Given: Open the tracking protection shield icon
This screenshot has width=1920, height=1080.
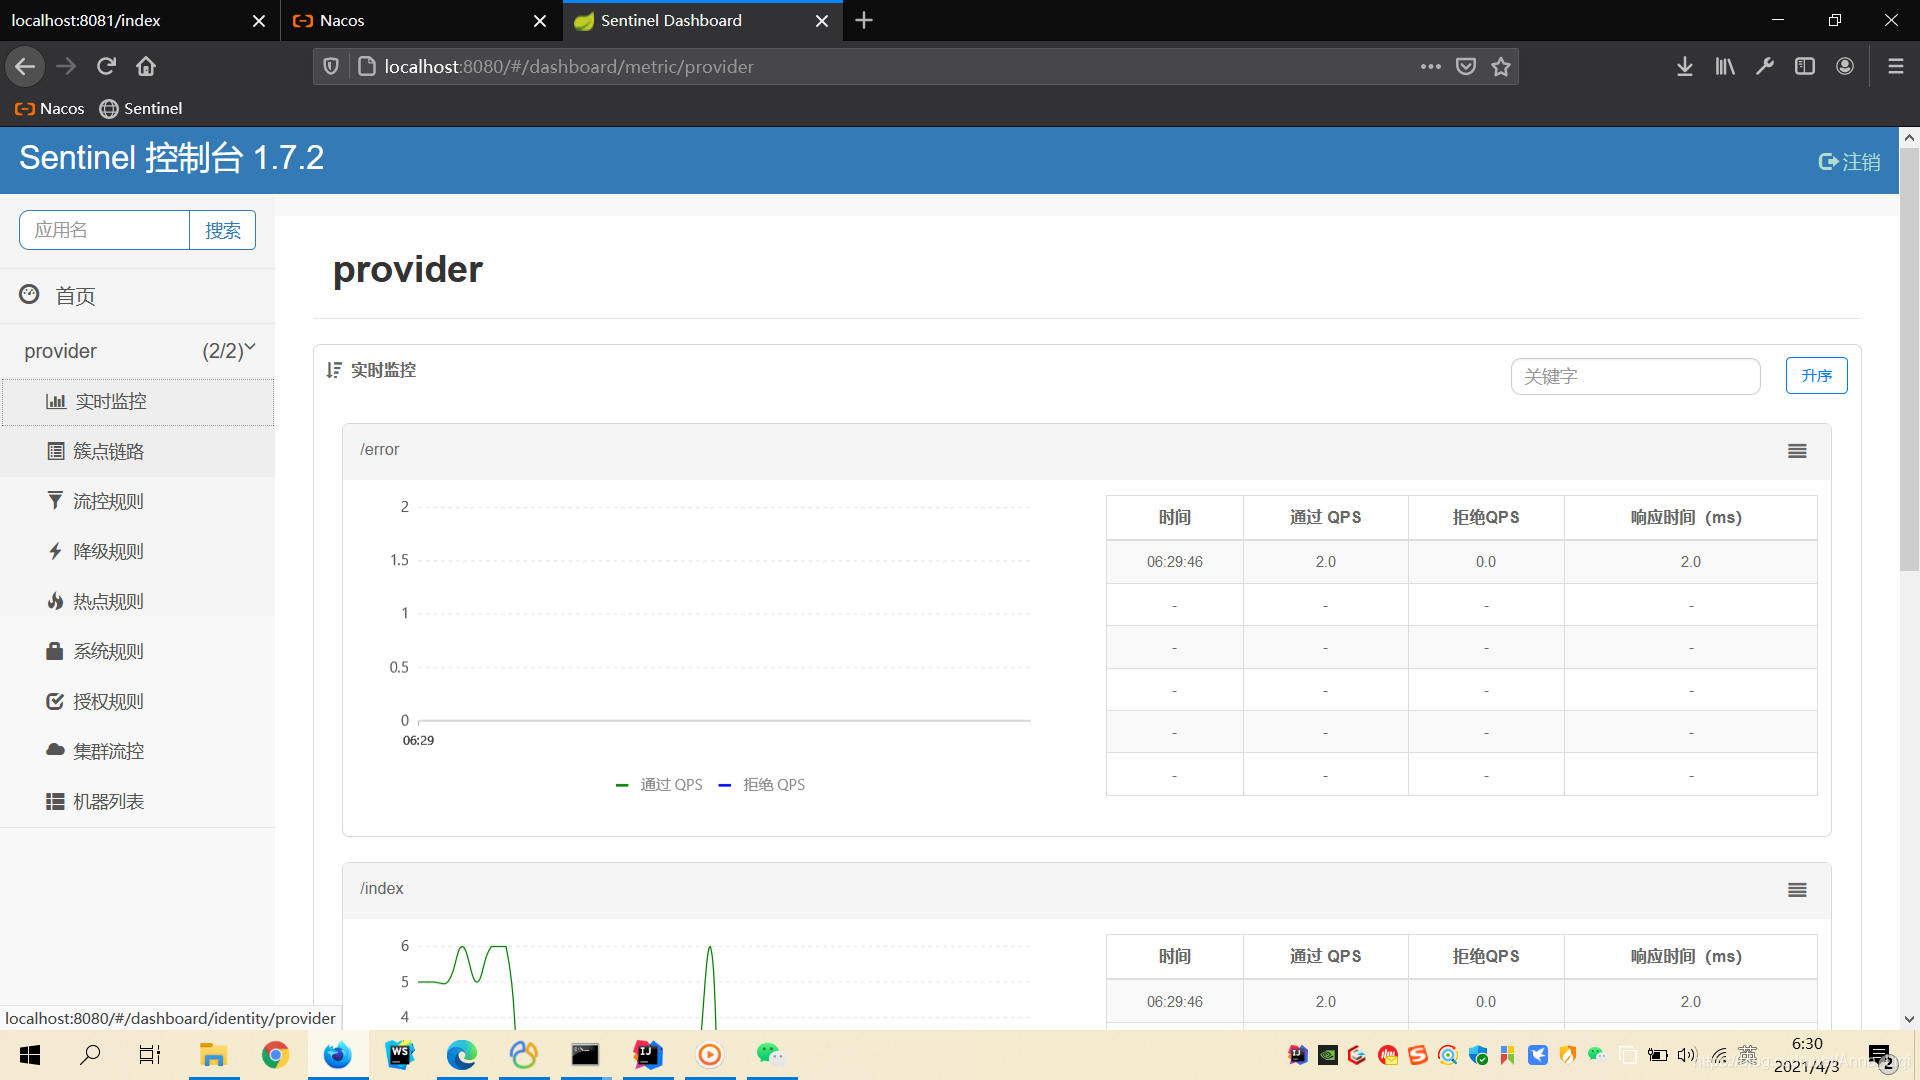Looking at the screenshot, I should (x=331, y=67).
